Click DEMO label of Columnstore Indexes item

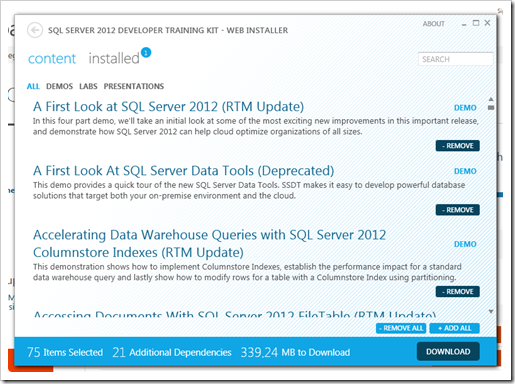465,244
